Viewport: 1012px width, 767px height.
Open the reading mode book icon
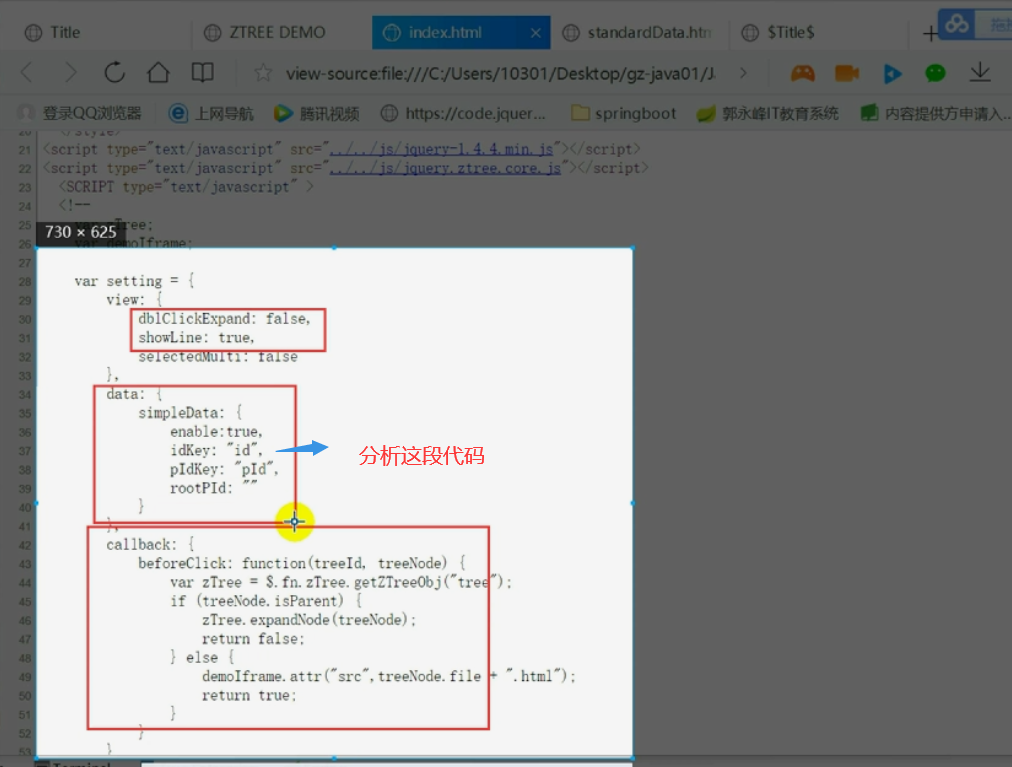pyautogui.click(x=203, y=72)
